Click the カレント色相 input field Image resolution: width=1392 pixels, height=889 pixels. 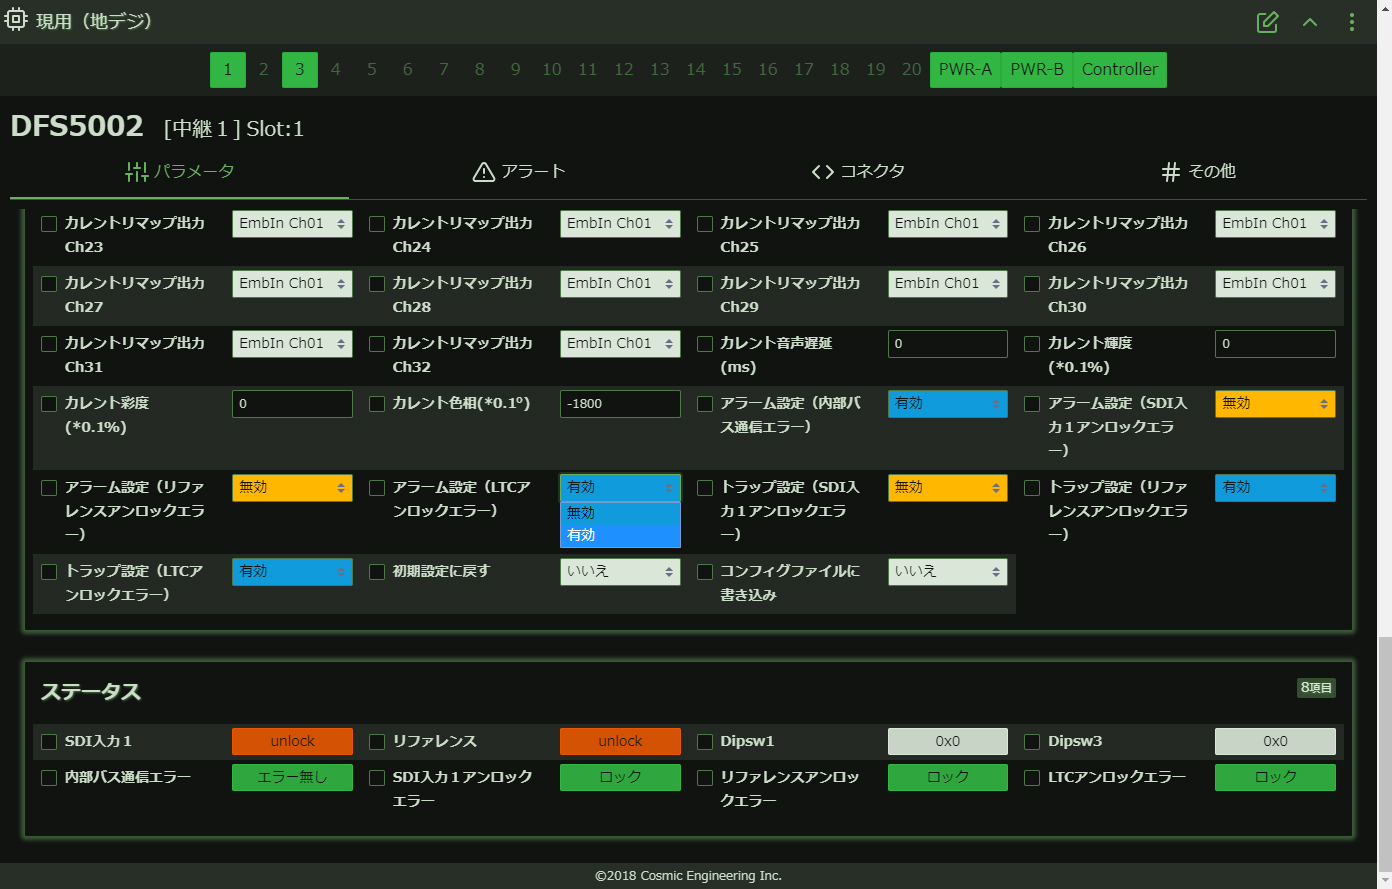click(x=620, y=404)
